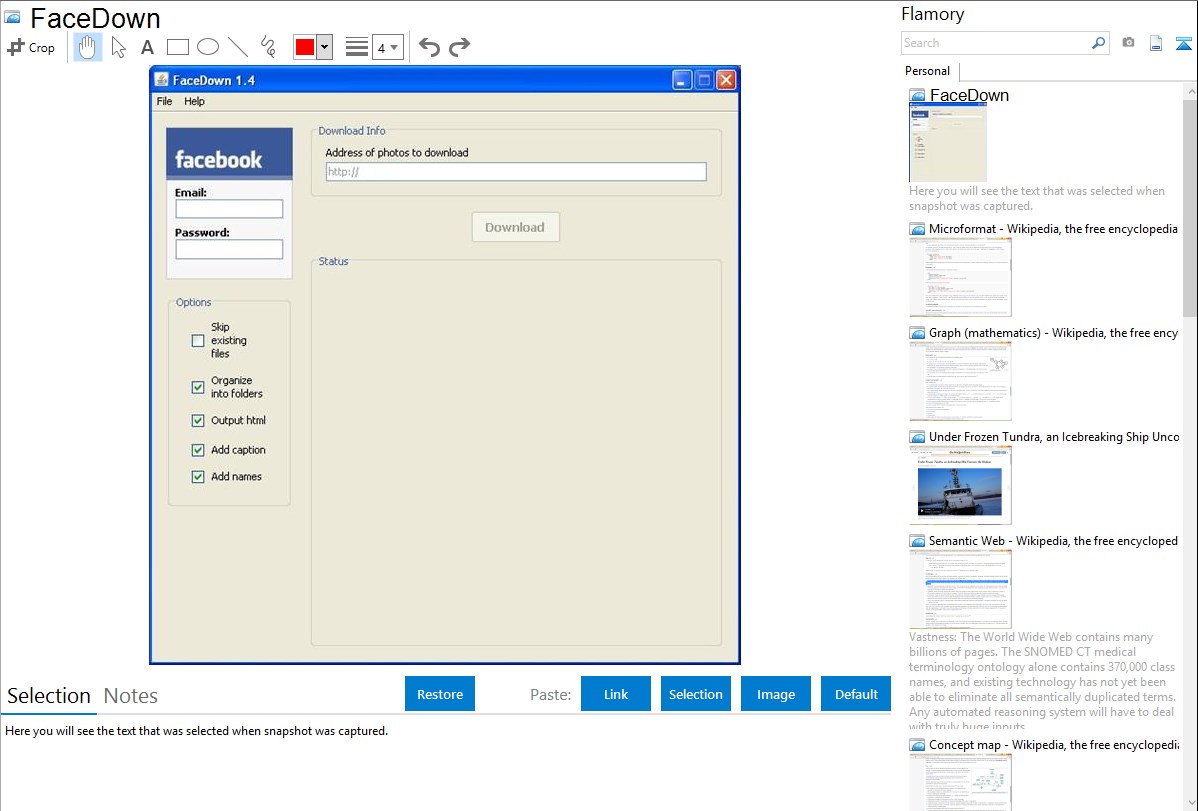
Task: Undo the last annotation
Action: coord(429,47)
